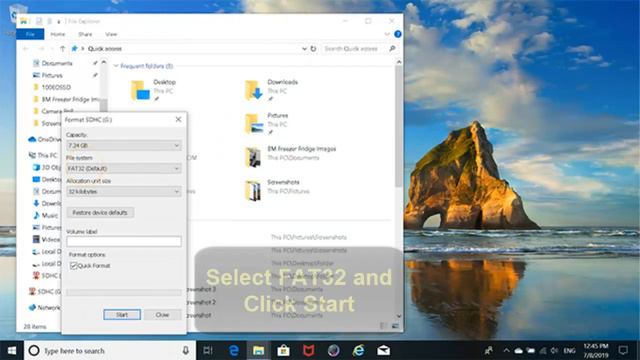Open Mail app from taskbar
640x360 pixels.
383,351
